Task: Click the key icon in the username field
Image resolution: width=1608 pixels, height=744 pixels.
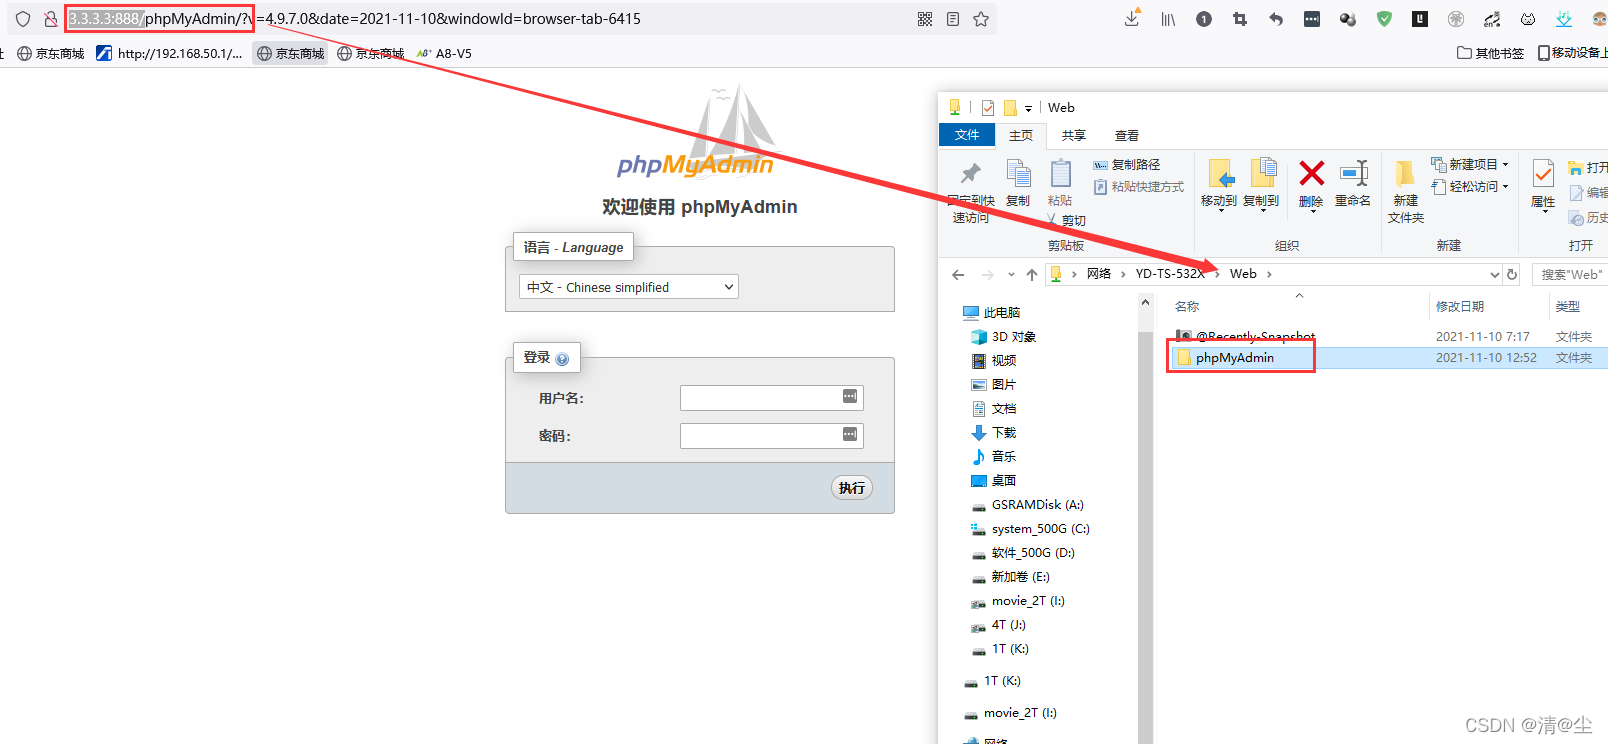Action: click(850, 396)
